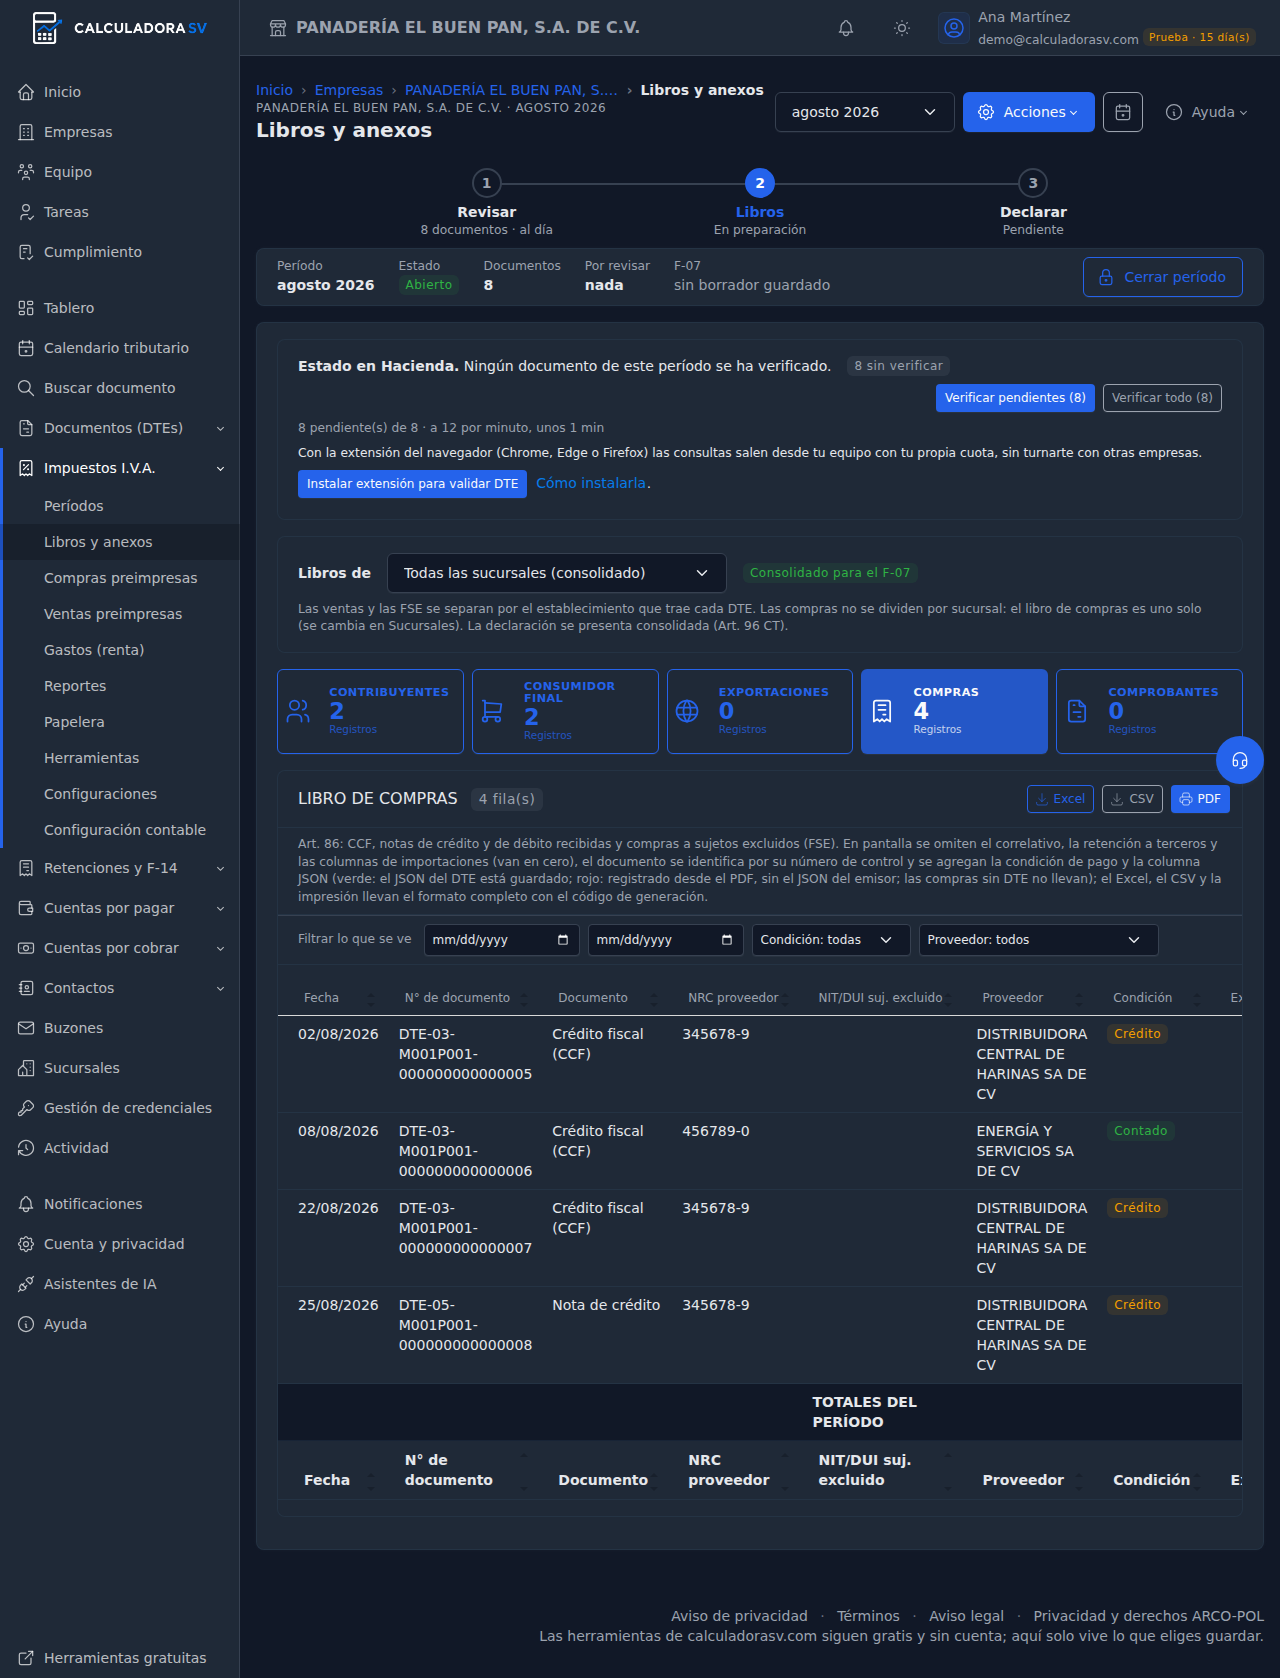
Task: Select the Compras book icon card
Action: point(954,711)
